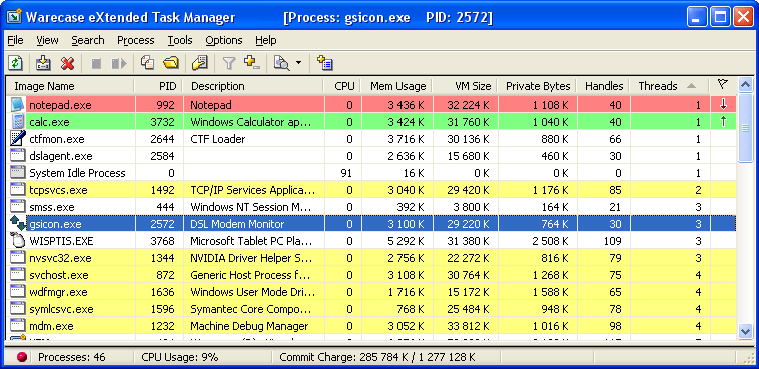Image resolution: width=759 pixels, height=369 pixels.
Task: Sort by the Description column header
Action: [x=253, y=86]
